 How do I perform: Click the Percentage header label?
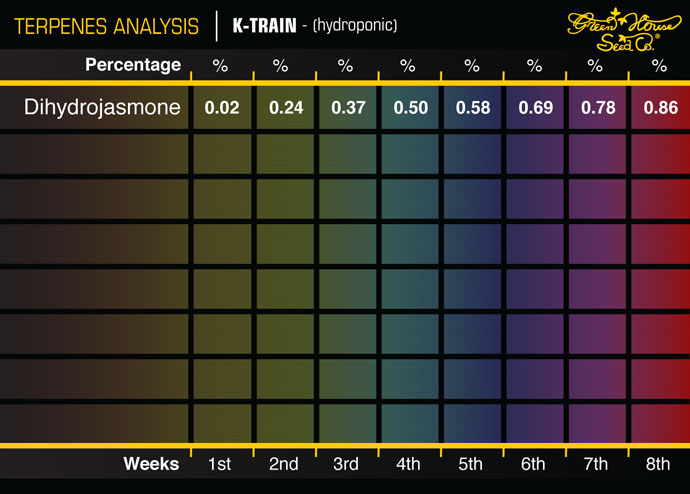[x=133, y=65]
